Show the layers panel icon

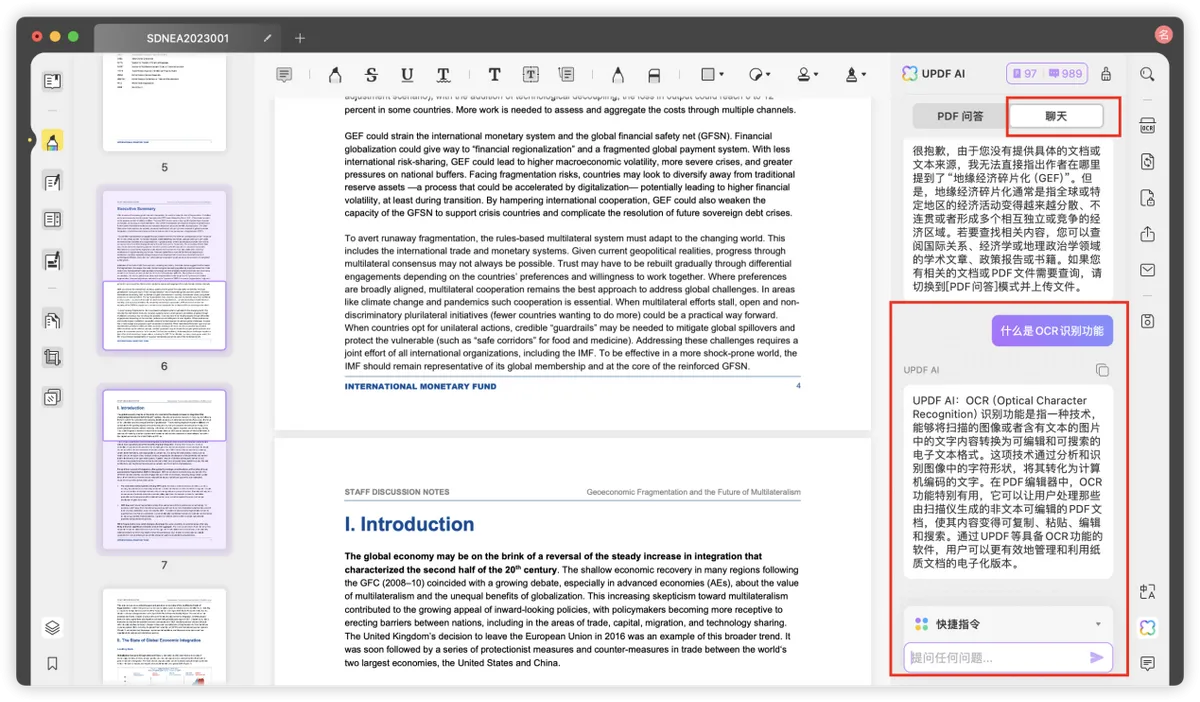53,627
